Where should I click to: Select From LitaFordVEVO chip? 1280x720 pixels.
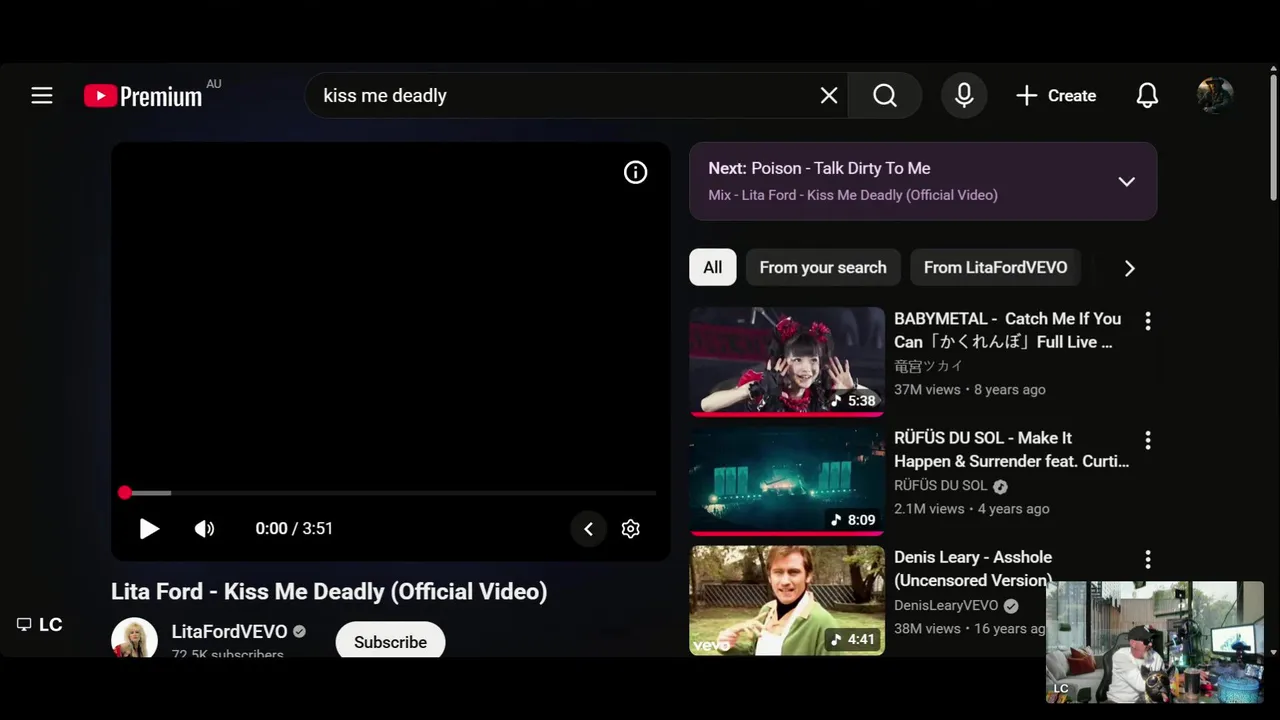[996, 268]
